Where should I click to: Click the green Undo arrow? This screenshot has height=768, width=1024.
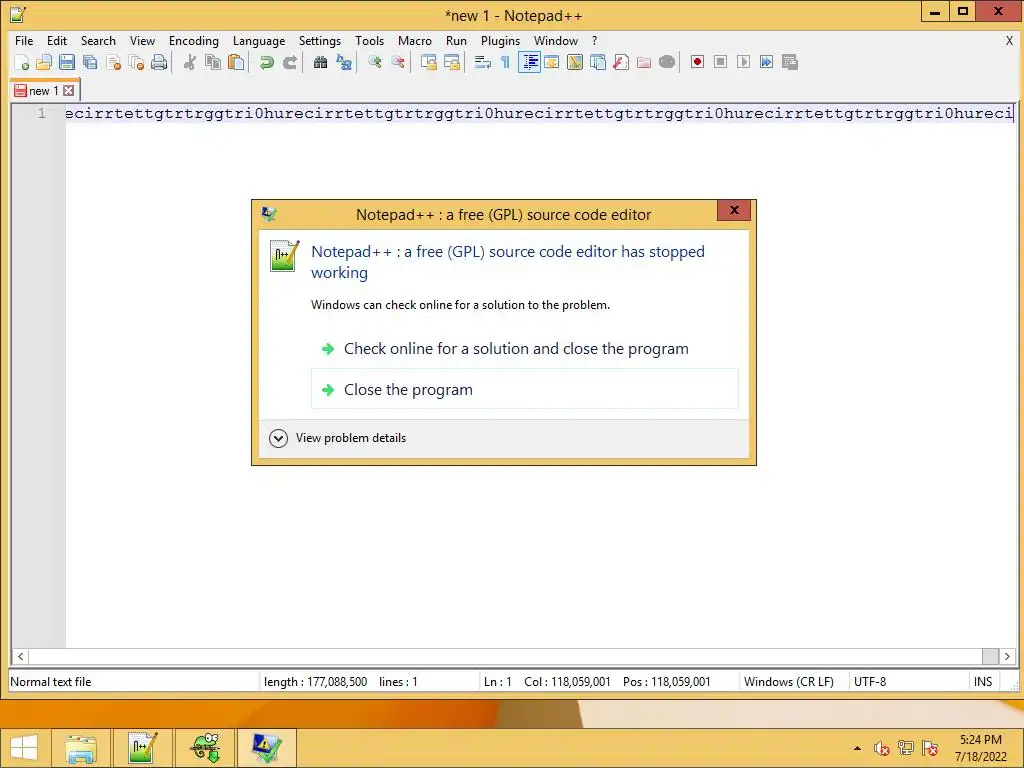pyautogui.click(x=266, y=63)
